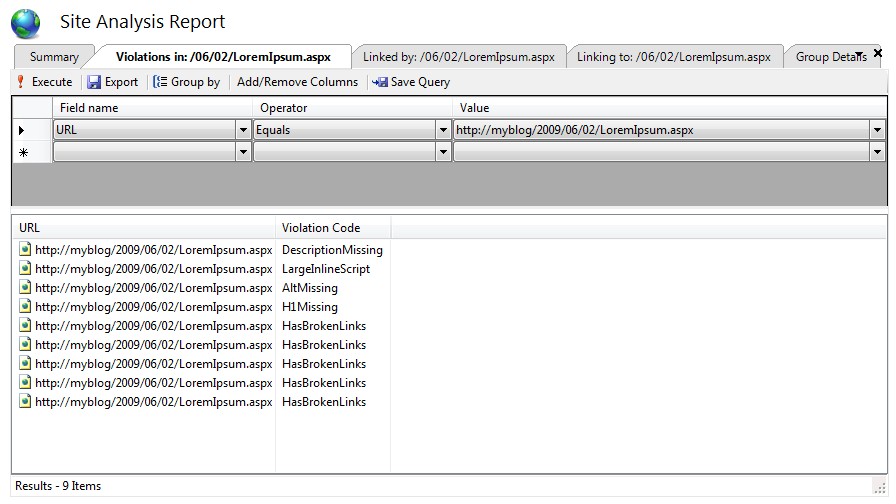Click the Site Analysis globe icon

tap(26, 23)
